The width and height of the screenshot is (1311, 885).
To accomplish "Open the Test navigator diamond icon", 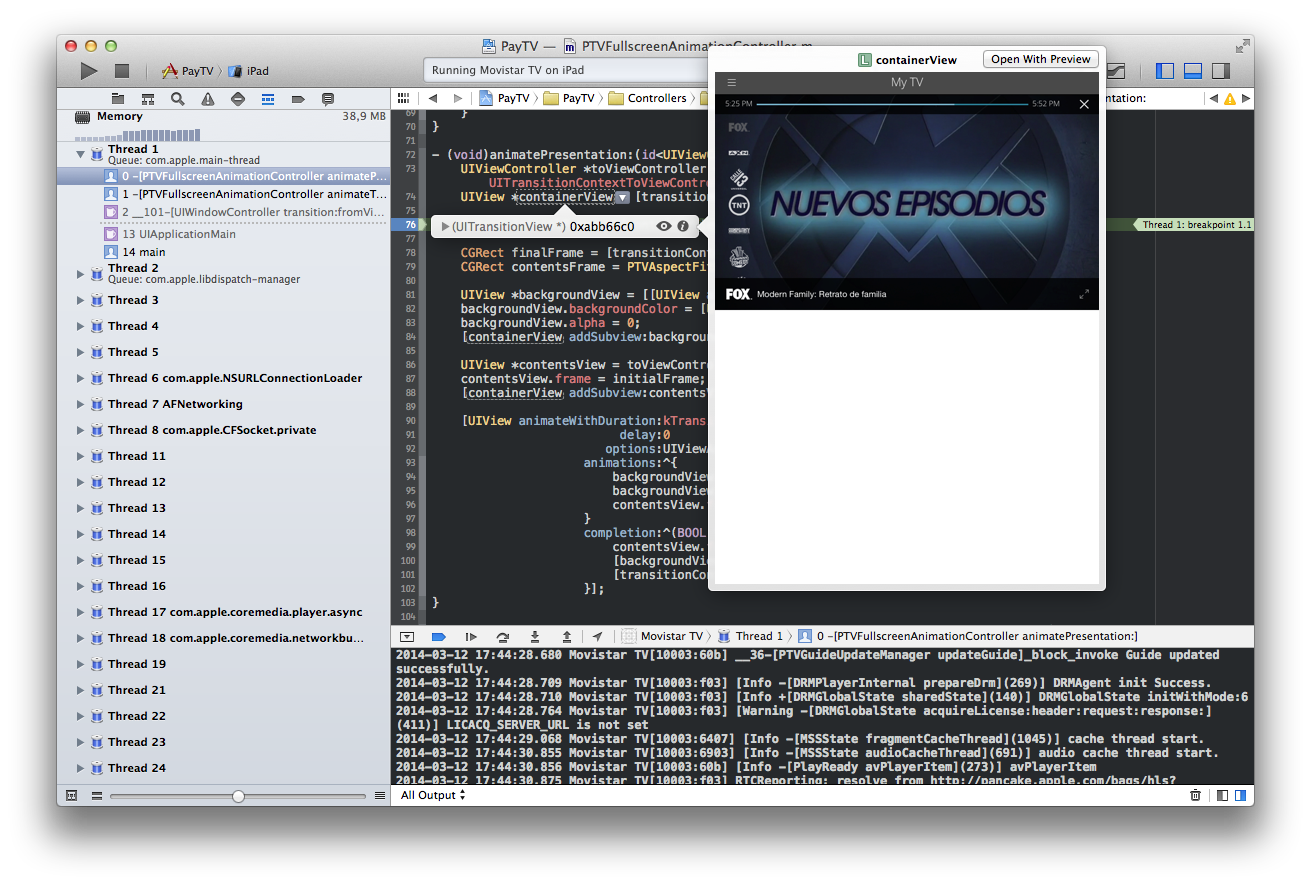I will pyautogui.click(x=238, y=99).
